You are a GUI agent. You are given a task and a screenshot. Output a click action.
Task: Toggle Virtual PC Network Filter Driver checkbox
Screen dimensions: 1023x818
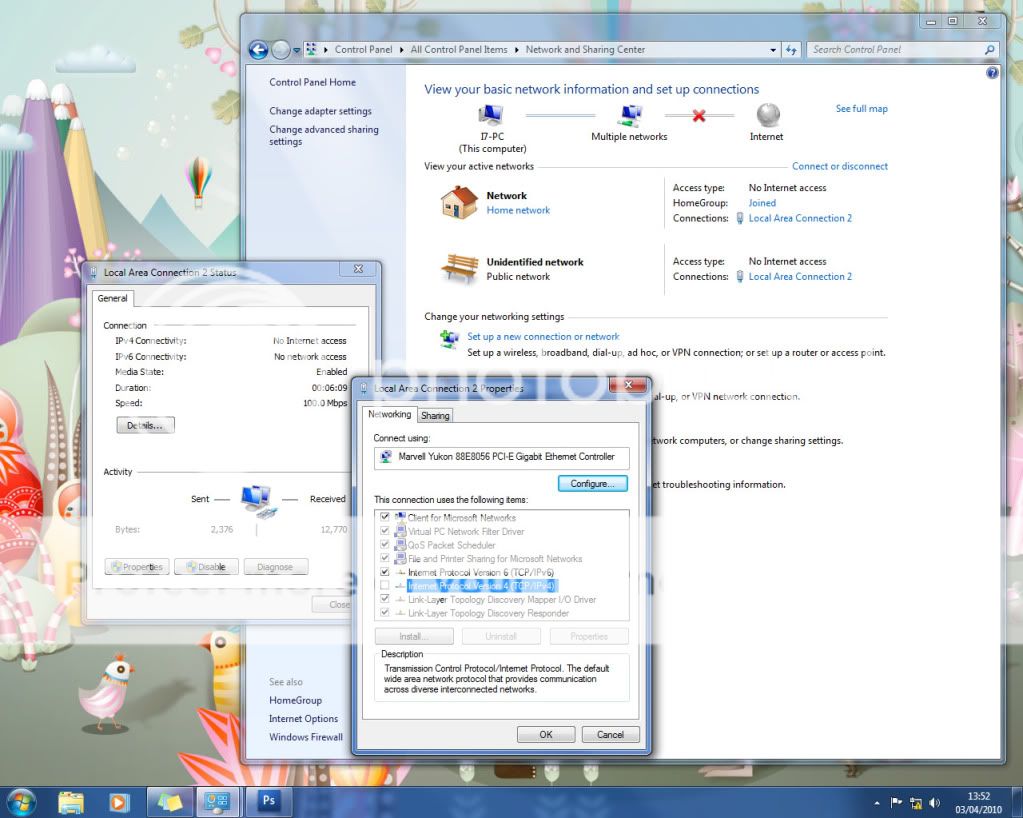[x=385, y=530]
